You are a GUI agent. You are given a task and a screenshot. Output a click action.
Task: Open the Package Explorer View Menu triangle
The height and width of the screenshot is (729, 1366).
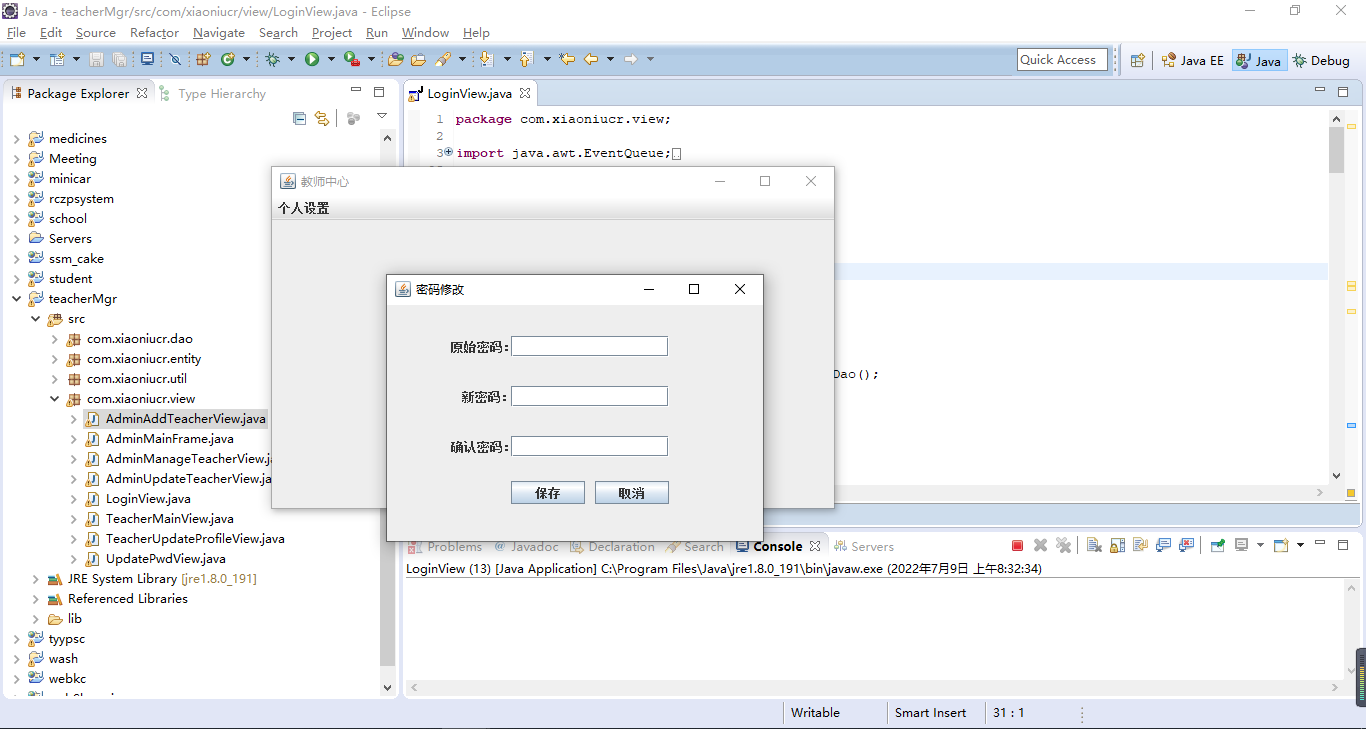381,116
